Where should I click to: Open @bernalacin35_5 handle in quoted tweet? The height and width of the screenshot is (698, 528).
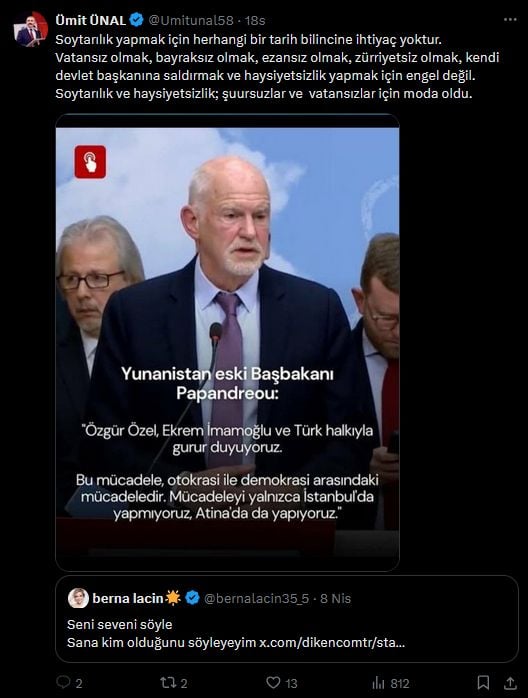[256, 599]
